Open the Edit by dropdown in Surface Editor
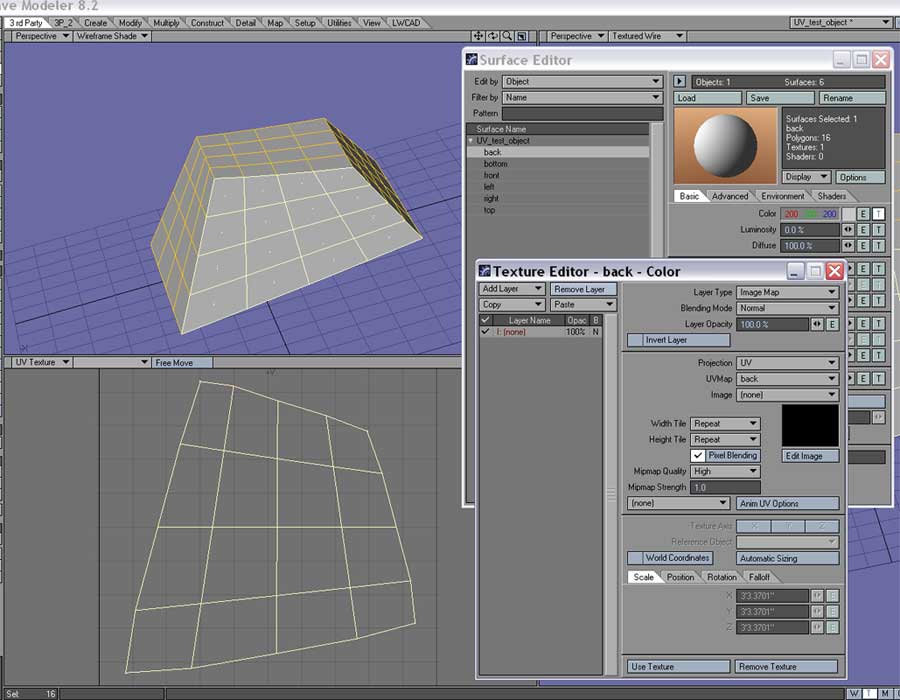The height and width of the screenshot is (700, 900). point(583,81)
